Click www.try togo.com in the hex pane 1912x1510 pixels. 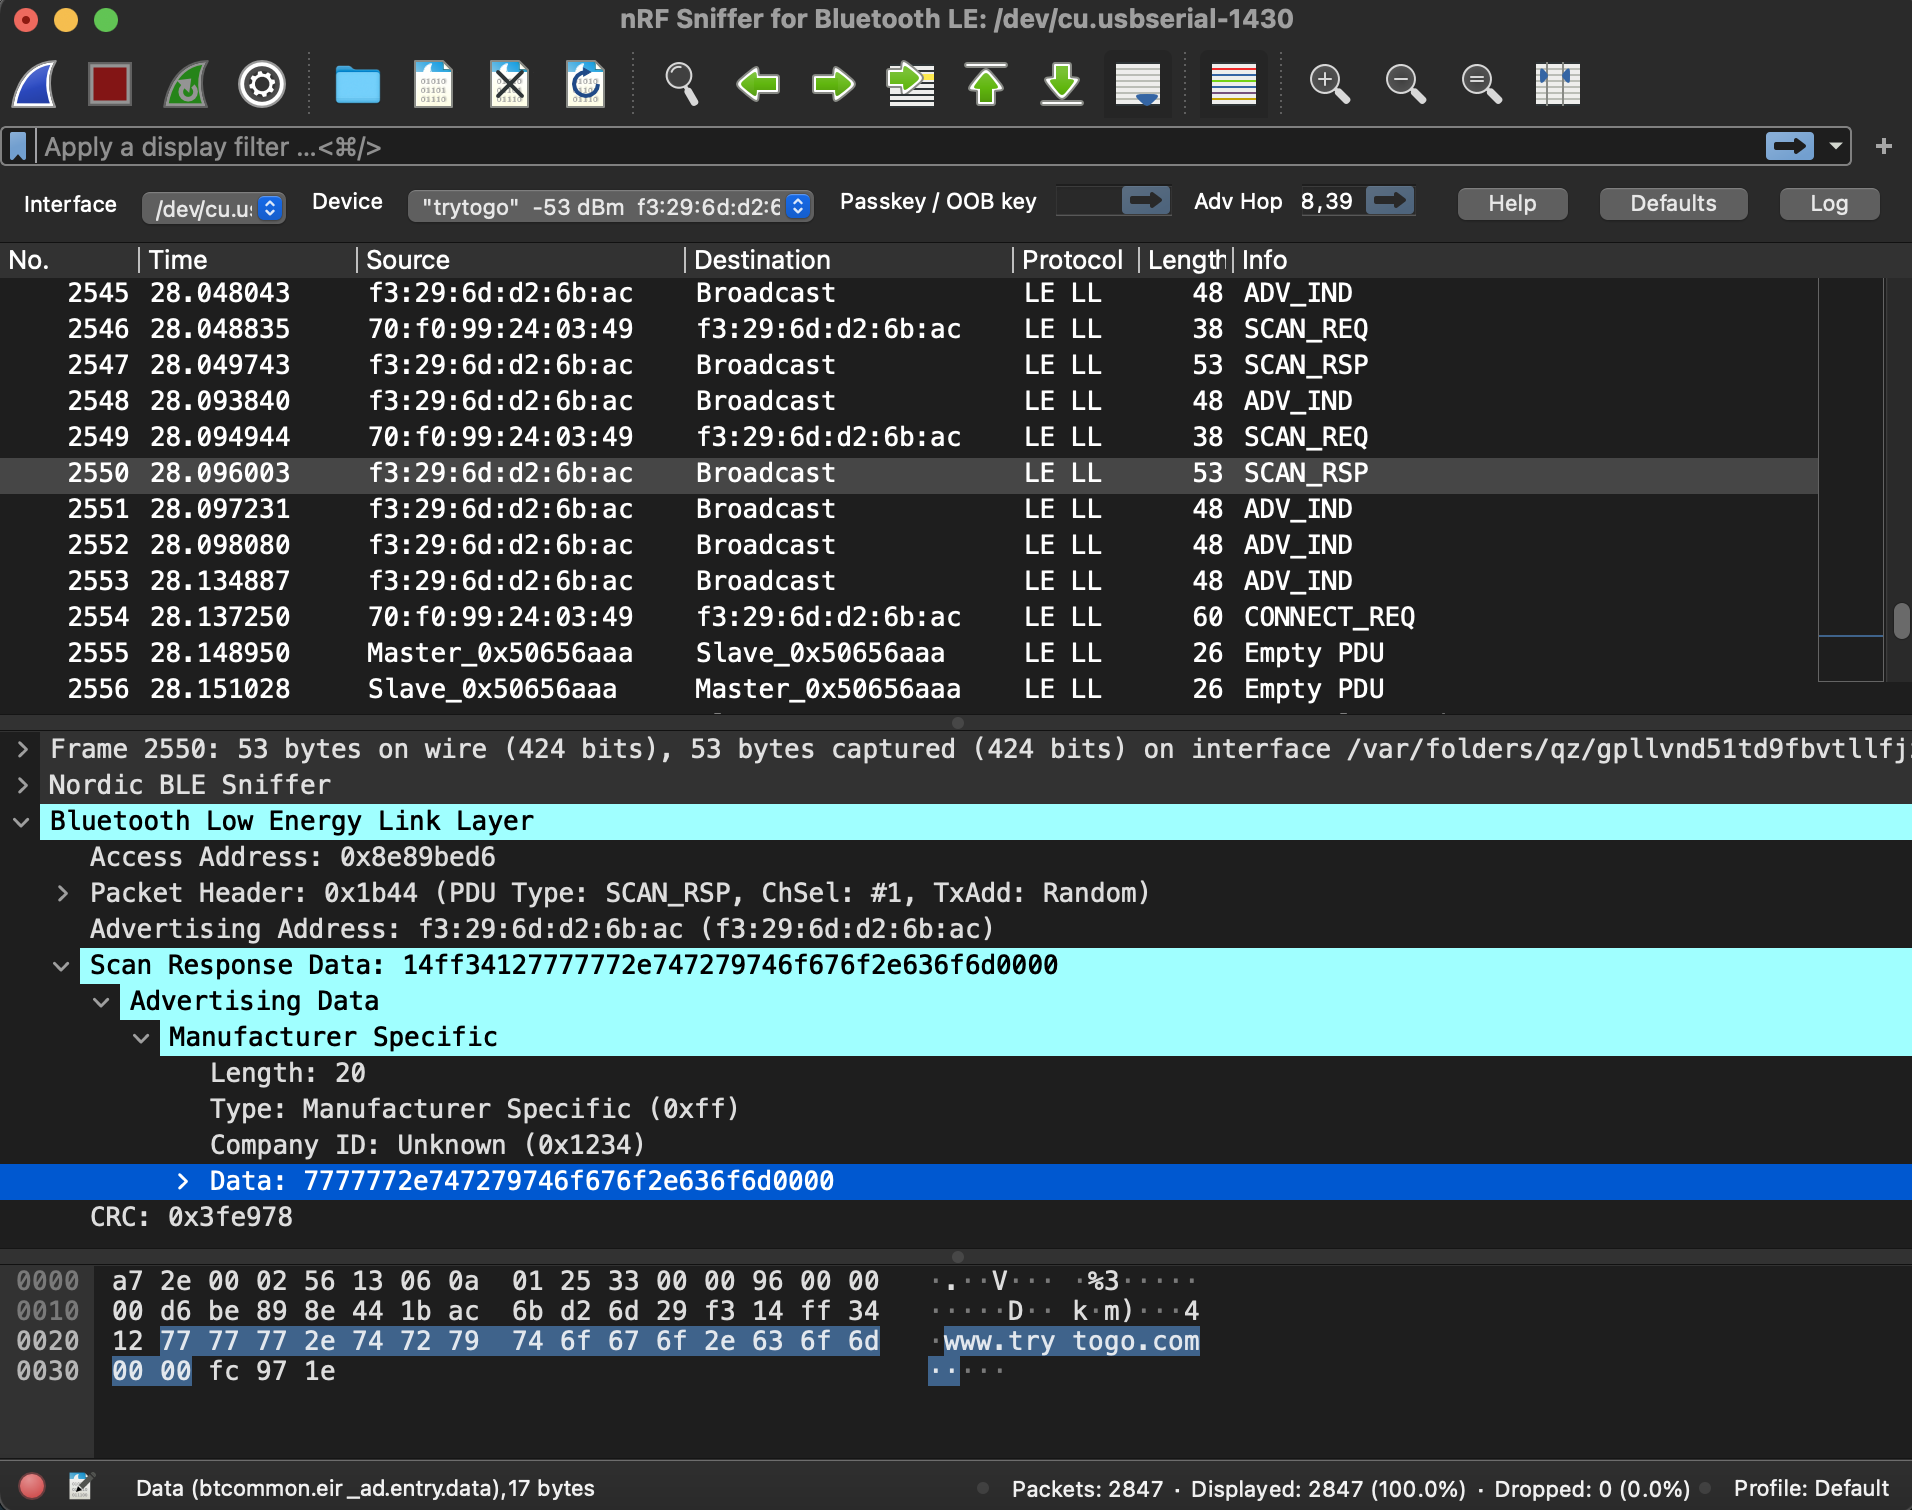coord(1071,1341)
